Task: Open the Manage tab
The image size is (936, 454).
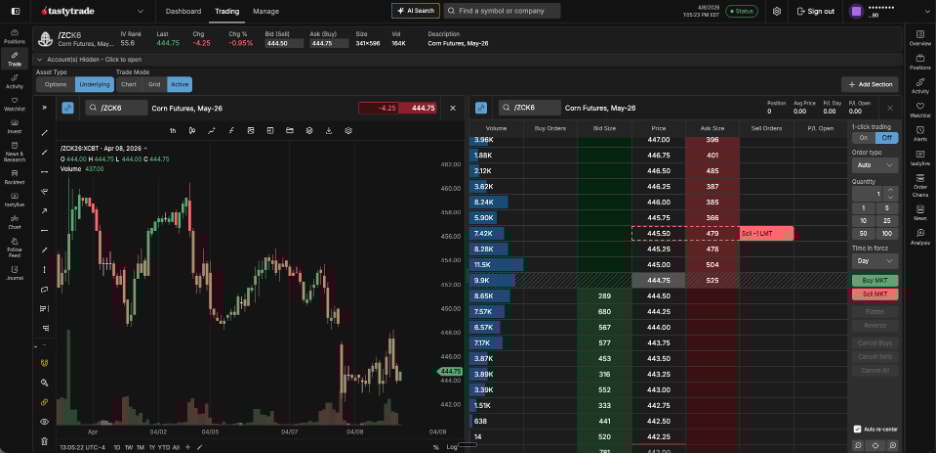Action: (266, 11)
